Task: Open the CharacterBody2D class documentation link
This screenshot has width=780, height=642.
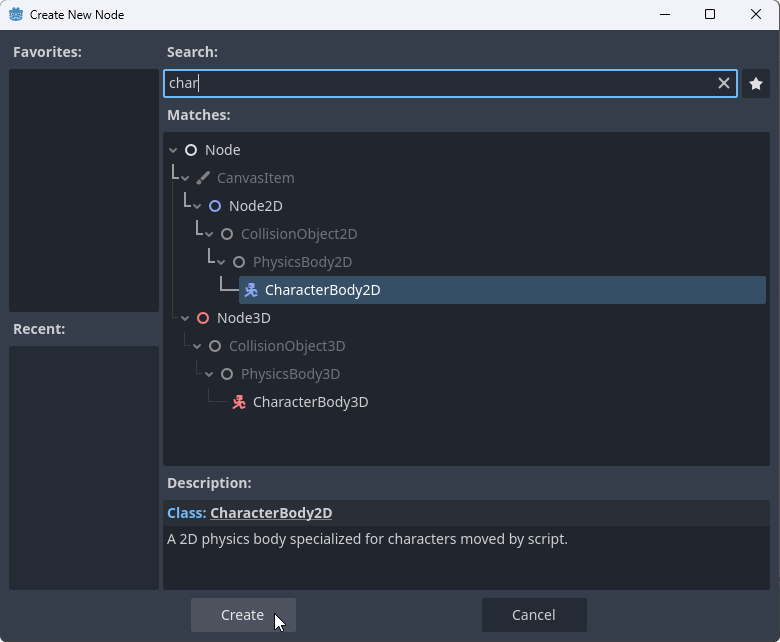Action: (271, 513)
